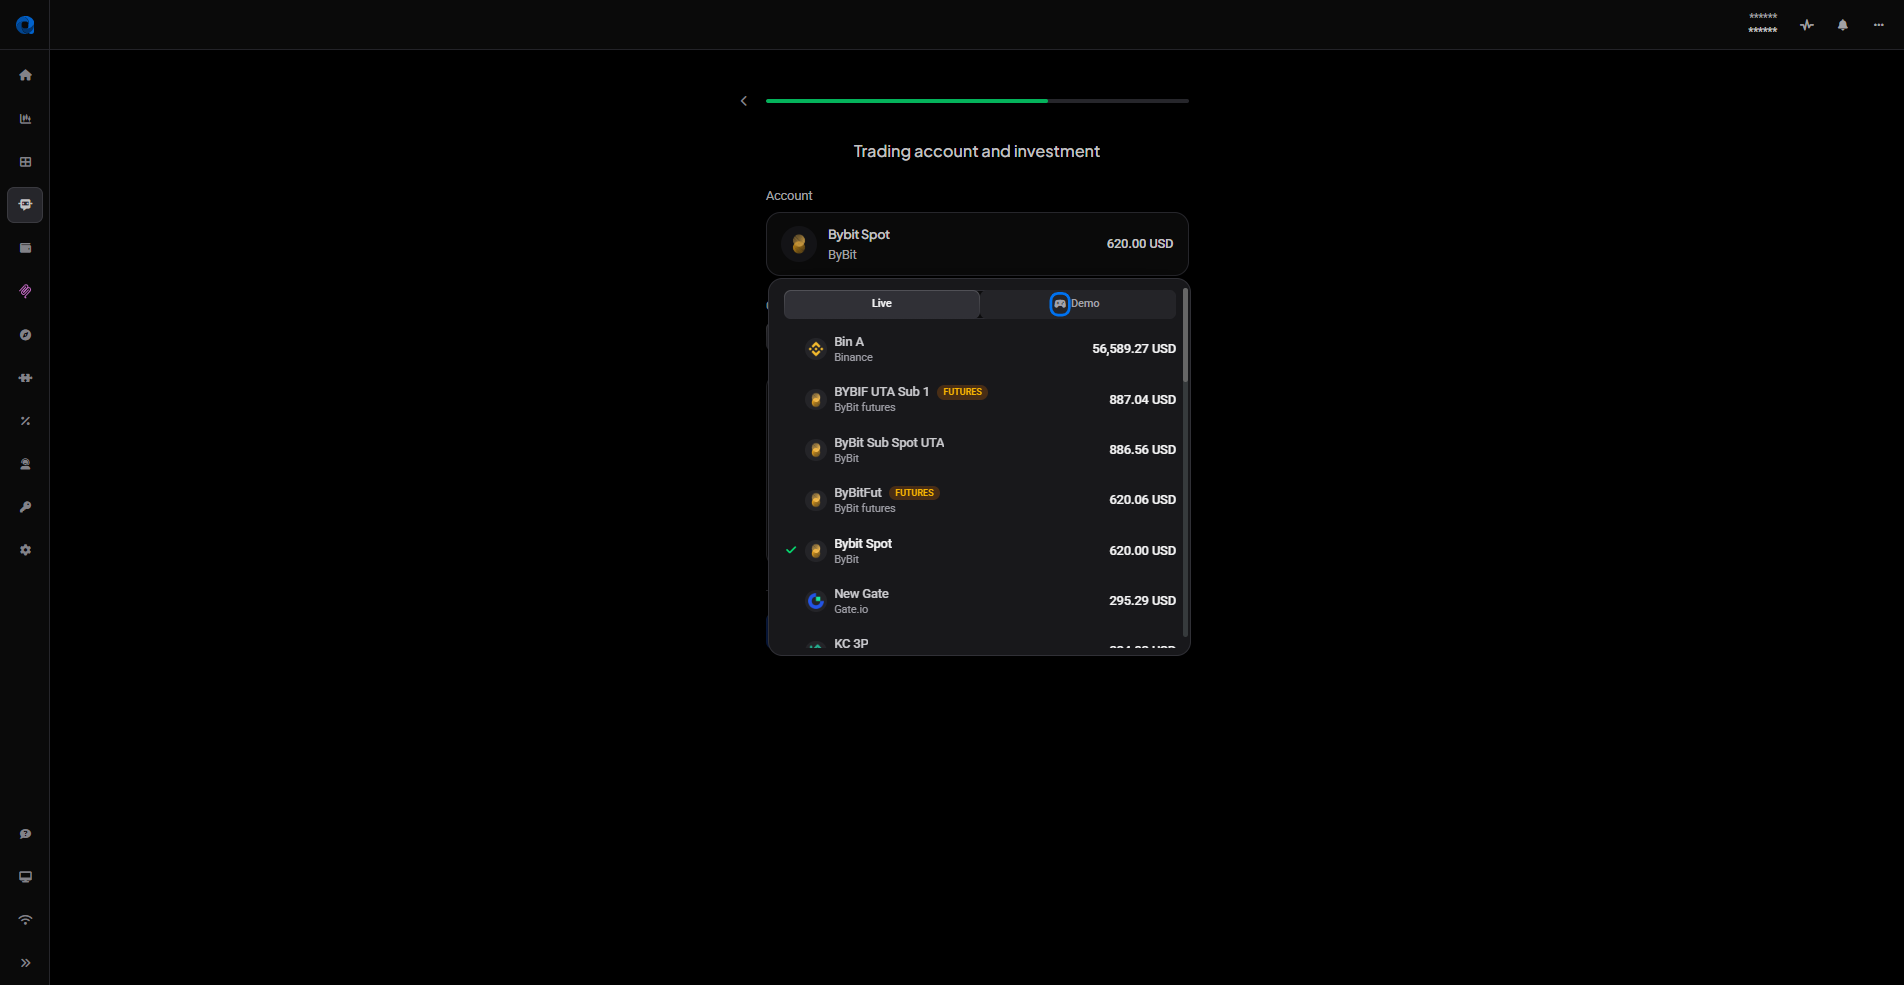The image size is (1904, 985).
Task: Open the wallet icon in the sidebar
Action: (x=25, y=248)
